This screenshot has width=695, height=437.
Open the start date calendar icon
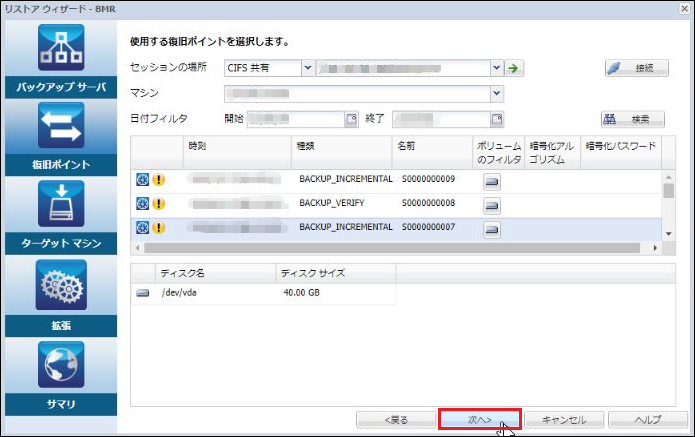pos(351,119)
